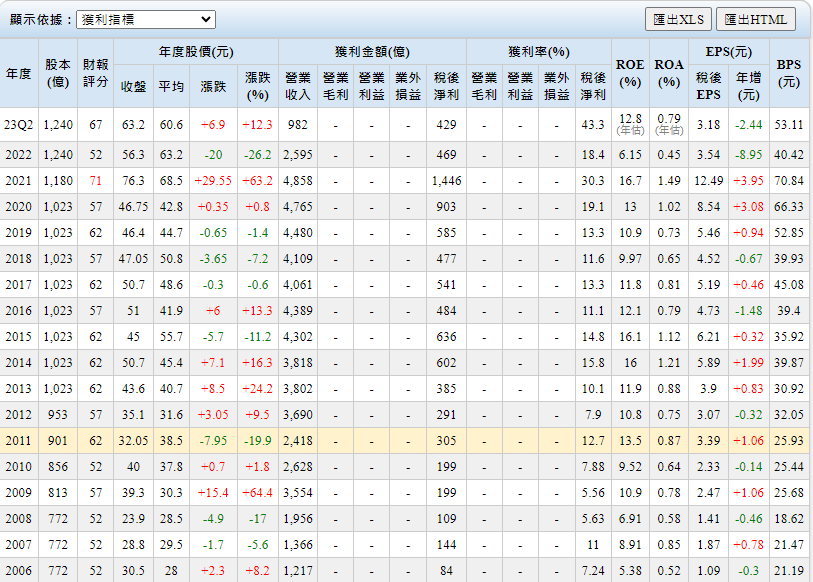Click the 年度 column header
The image size is (813, 582).
pyautogui.click(x=19, y=74)
